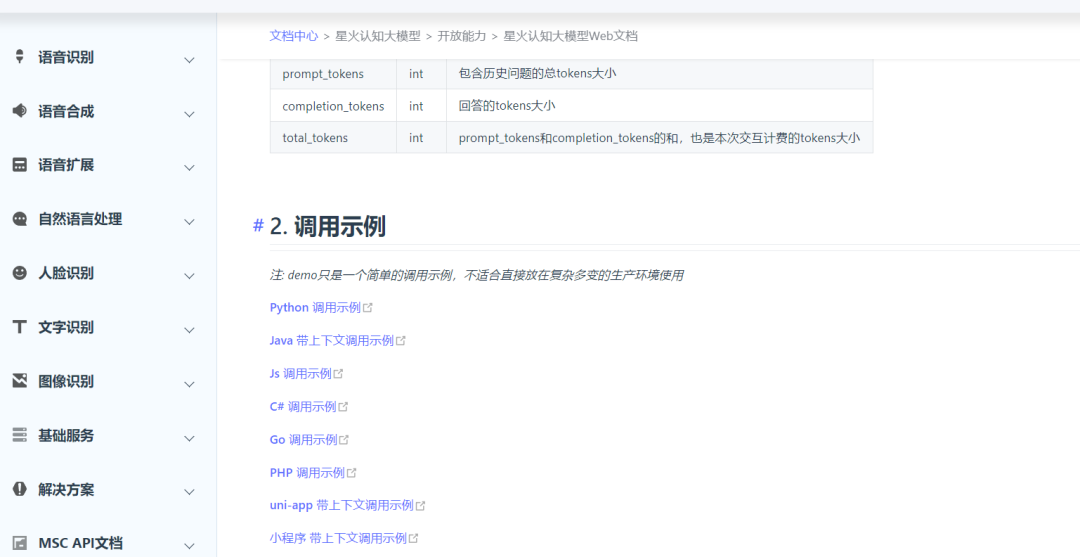Viewport: 1080px width, 557px height.
Task: Click external link icon after C# 调用示例
Action: 343,407
